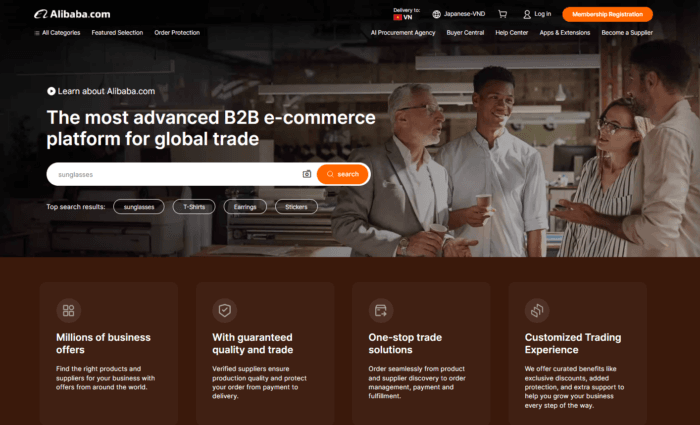The width and height of the screenshot is (700, 425).
Task: Click the hamburger icon beside All Categories
Action: point(37,33)
